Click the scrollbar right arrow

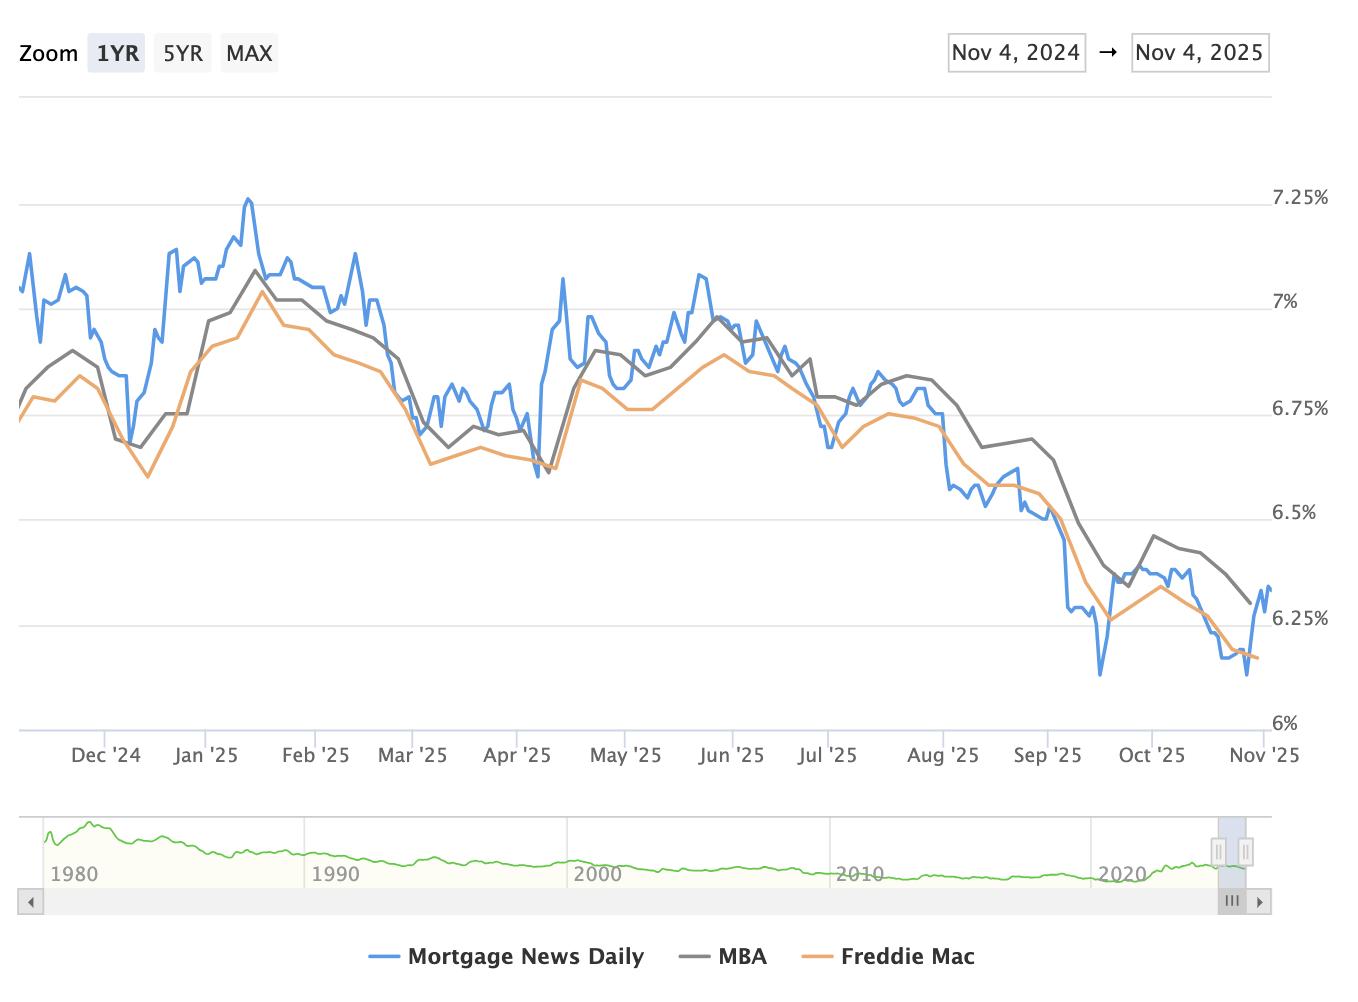(x=1259, y=902)
